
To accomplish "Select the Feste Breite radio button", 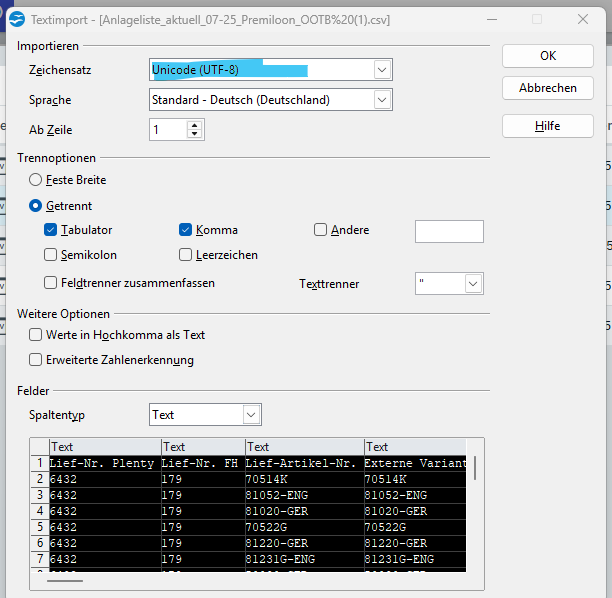I will coord(36,180).
